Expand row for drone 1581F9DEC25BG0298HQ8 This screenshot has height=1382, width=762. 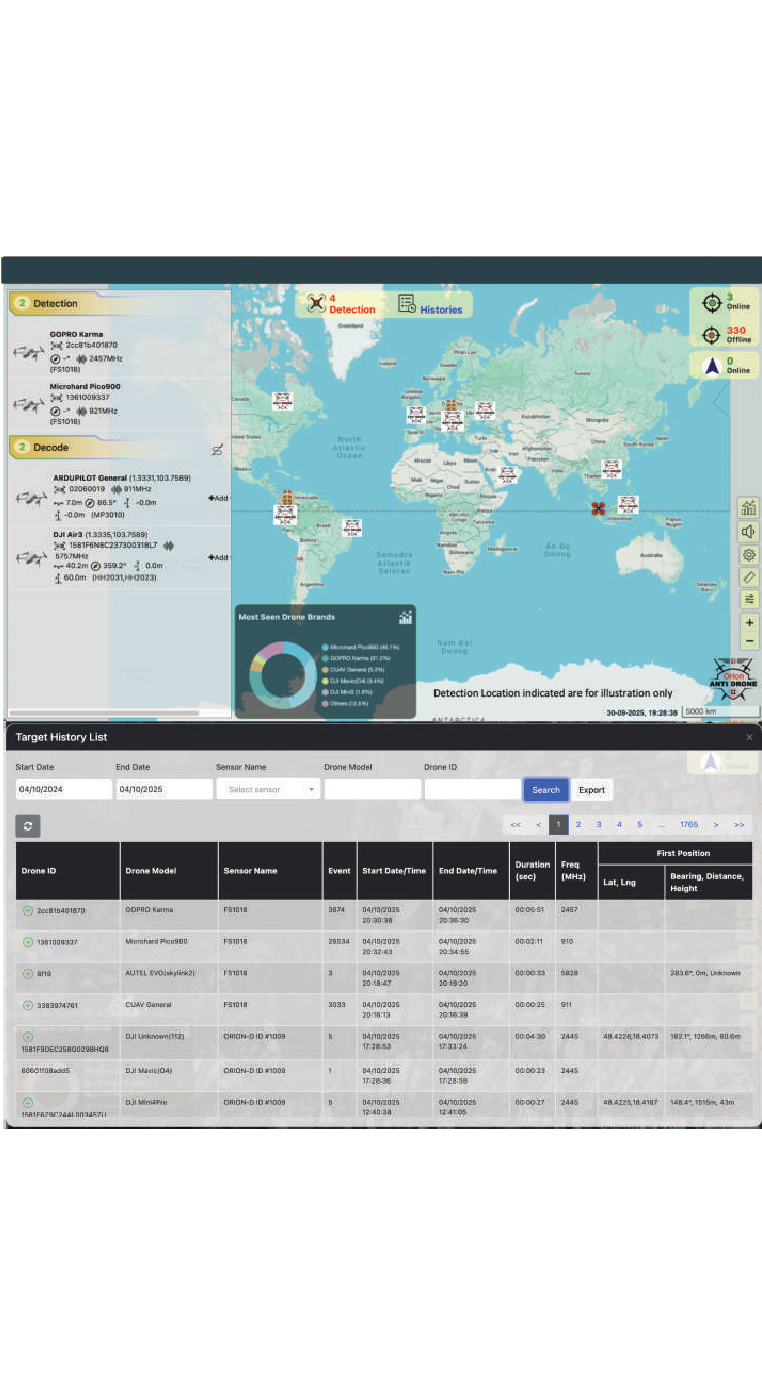click(28, 1038)
